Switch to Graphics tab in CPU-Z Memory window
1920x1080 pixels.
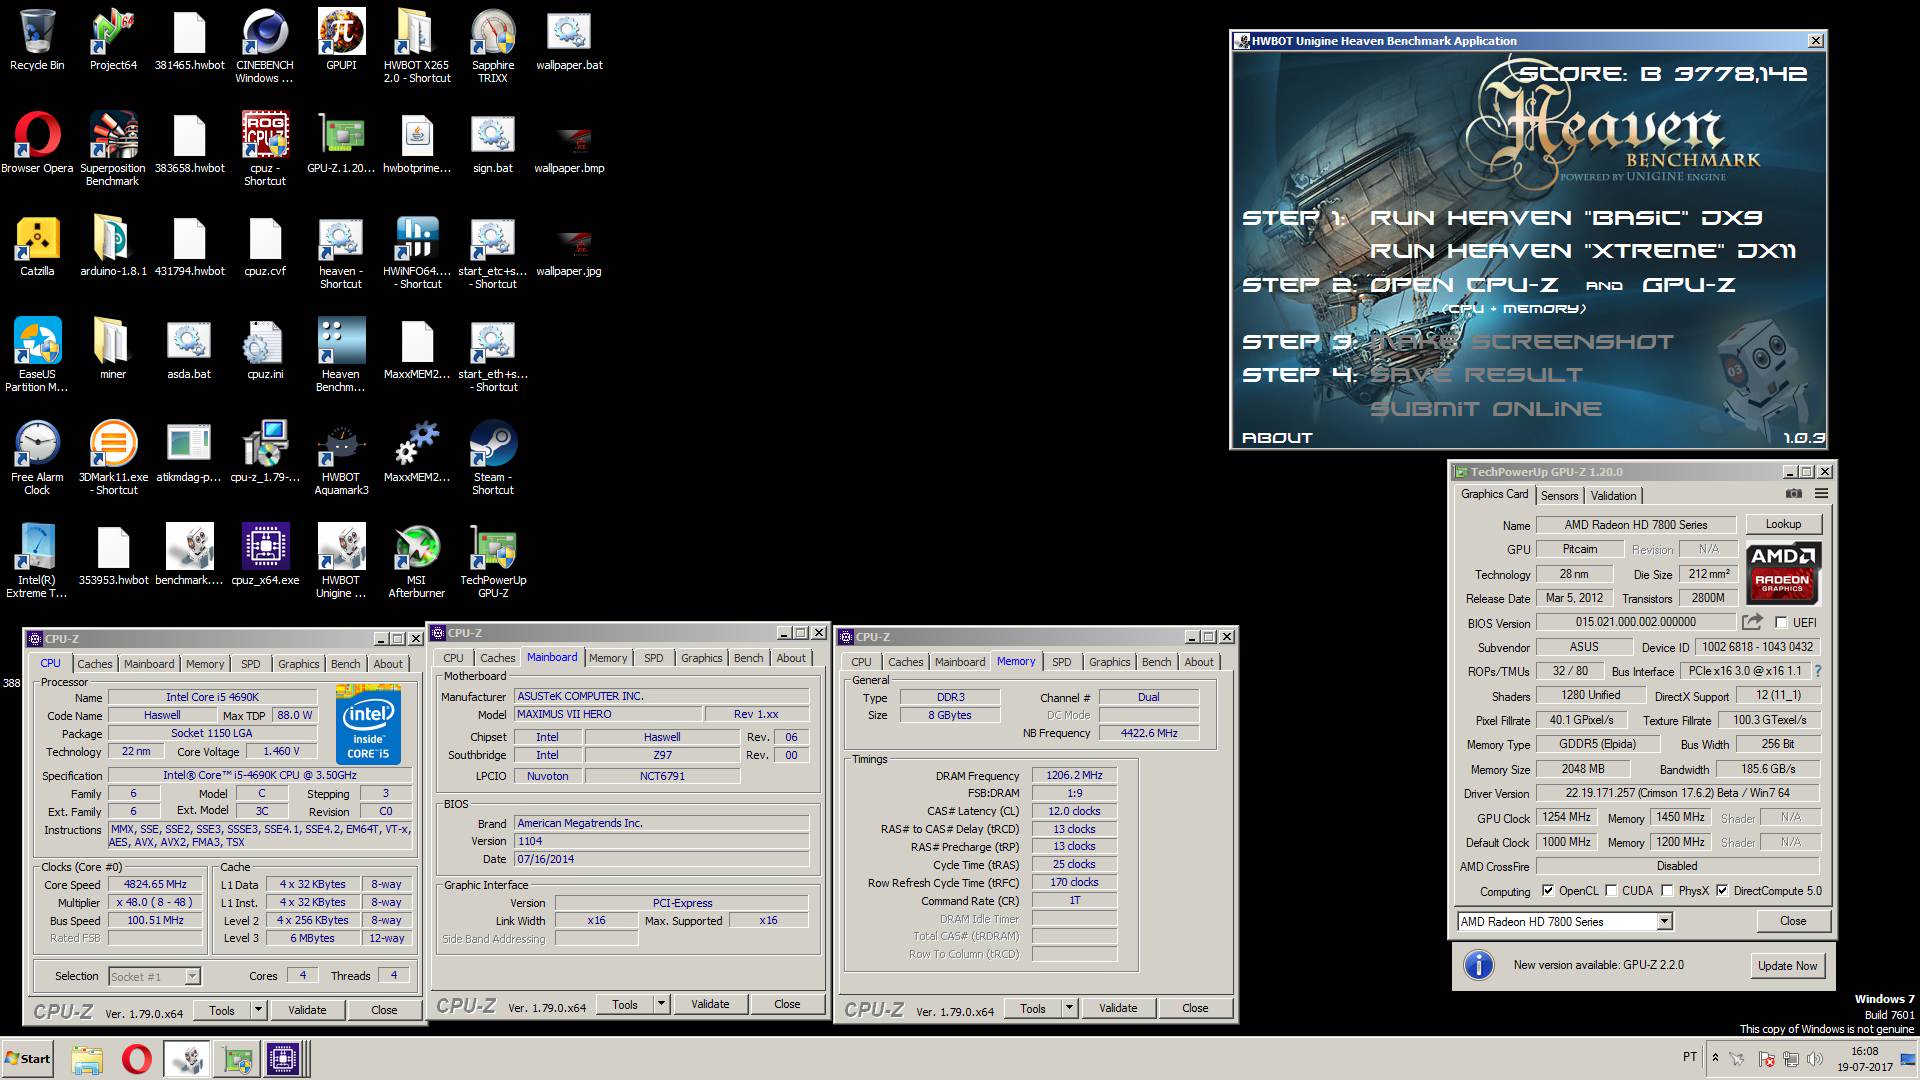tap(1109, 662)
